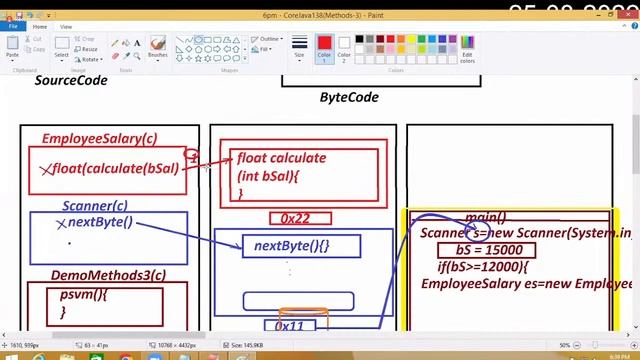Screen dimensions: 640x360
Task: Choose the Oval shape
Action: click(x=198, y=40)
